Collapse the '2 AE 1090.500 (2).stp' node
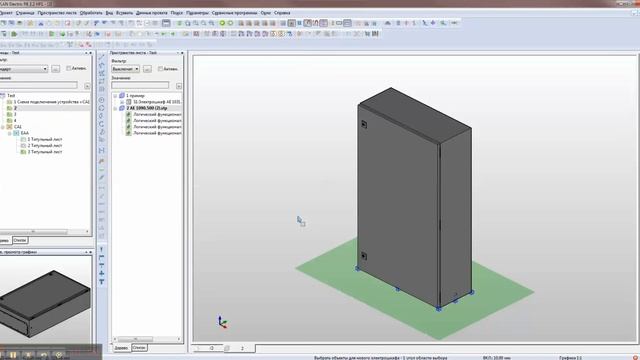640x360 pixels. (x=115, y=108)
